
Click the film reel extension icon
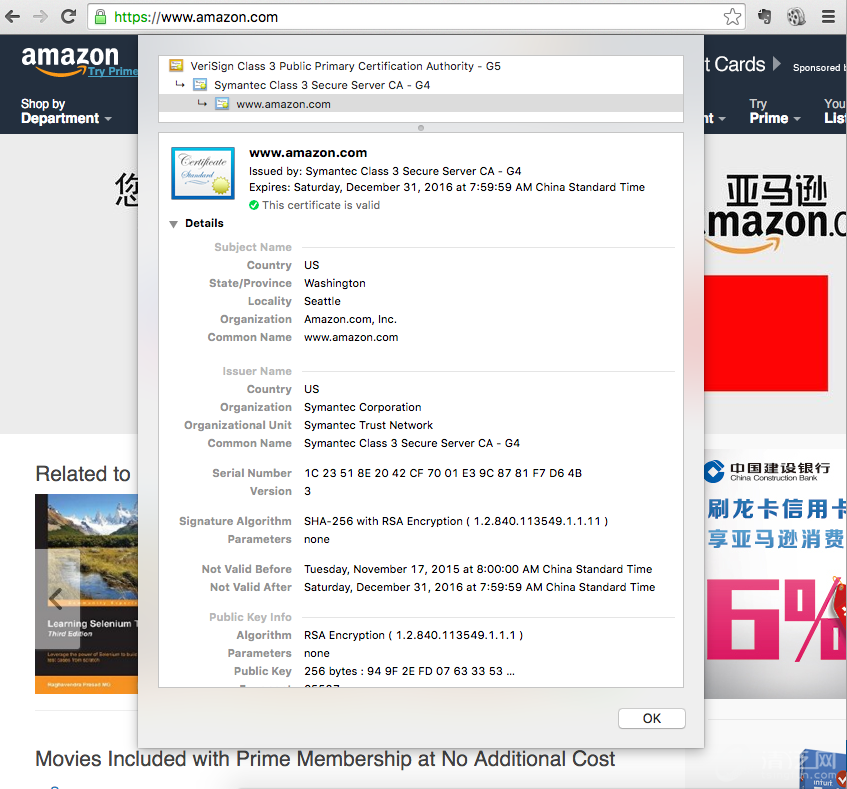click(796, 17)
